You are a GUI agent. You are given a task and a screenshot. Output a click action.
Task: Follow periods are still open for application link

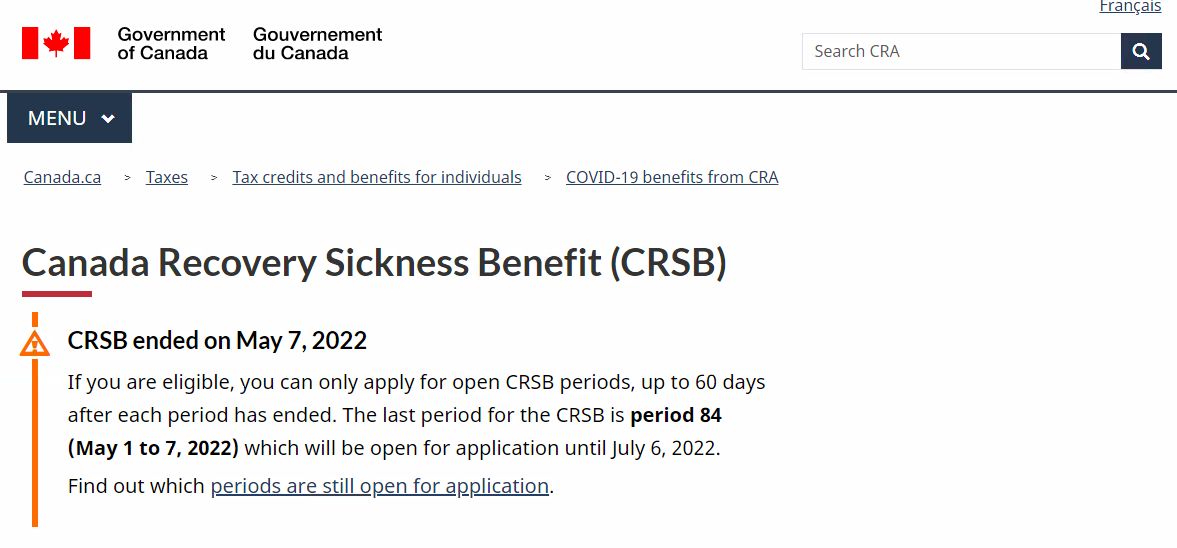[380, 486]
